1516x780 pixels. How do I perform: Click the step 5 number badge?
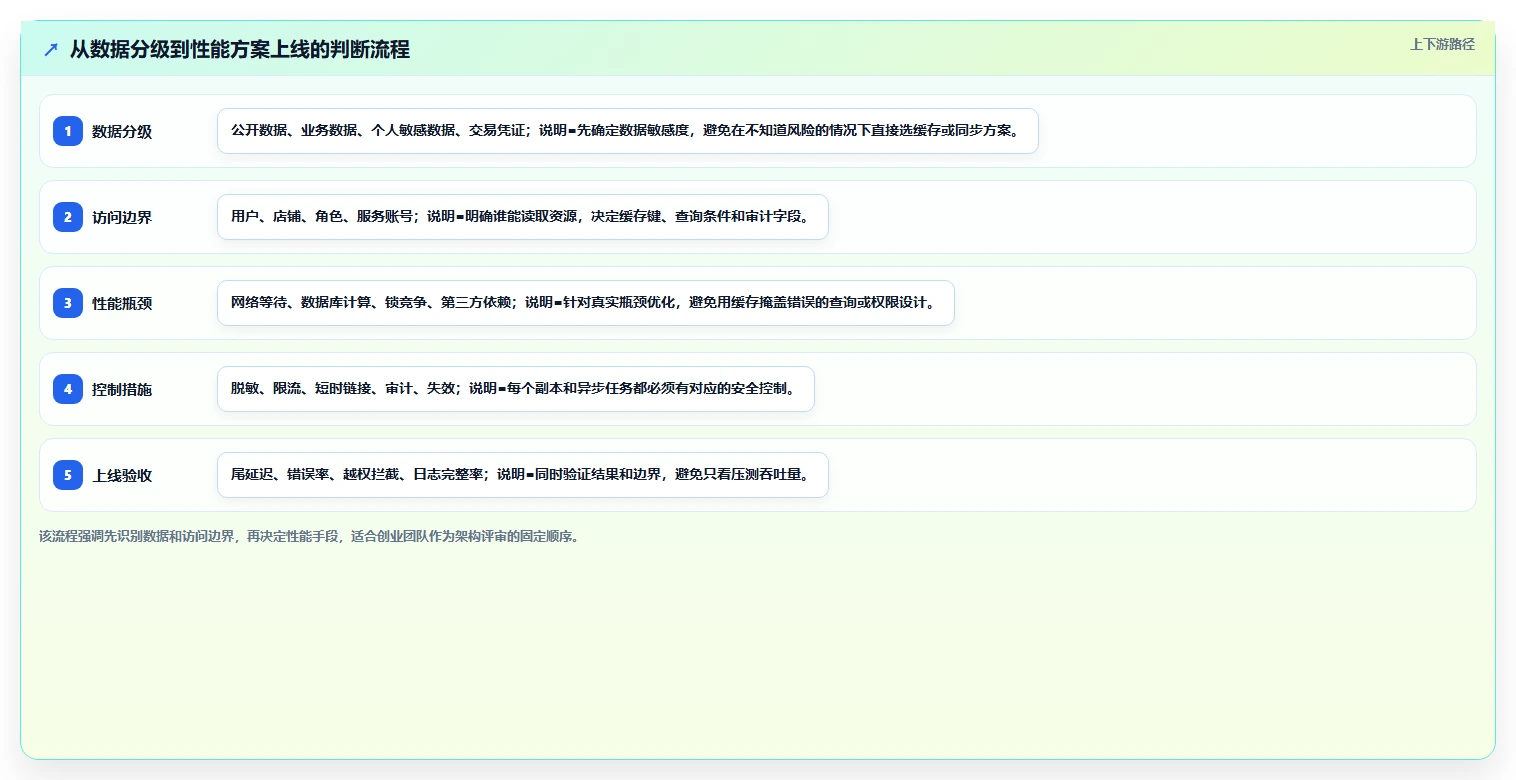(68, 475)
